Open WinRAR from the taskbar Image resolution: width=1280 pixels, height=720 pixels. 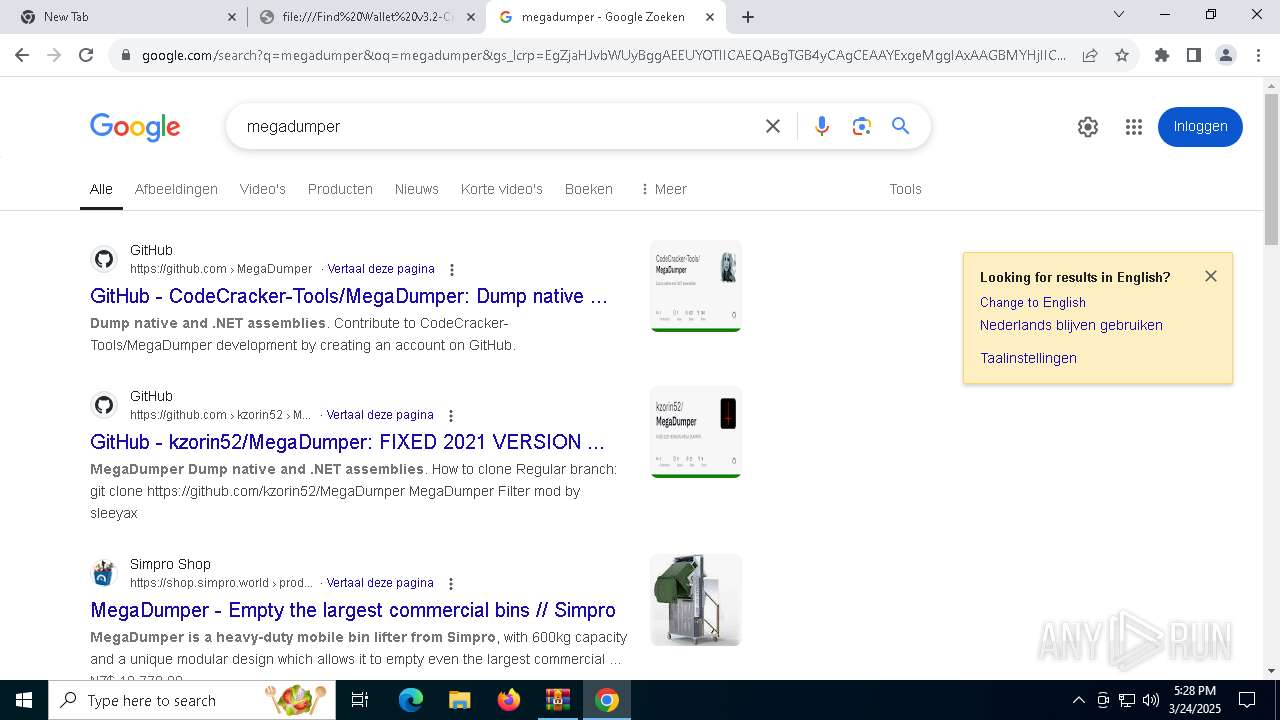[x=557, y=700]
